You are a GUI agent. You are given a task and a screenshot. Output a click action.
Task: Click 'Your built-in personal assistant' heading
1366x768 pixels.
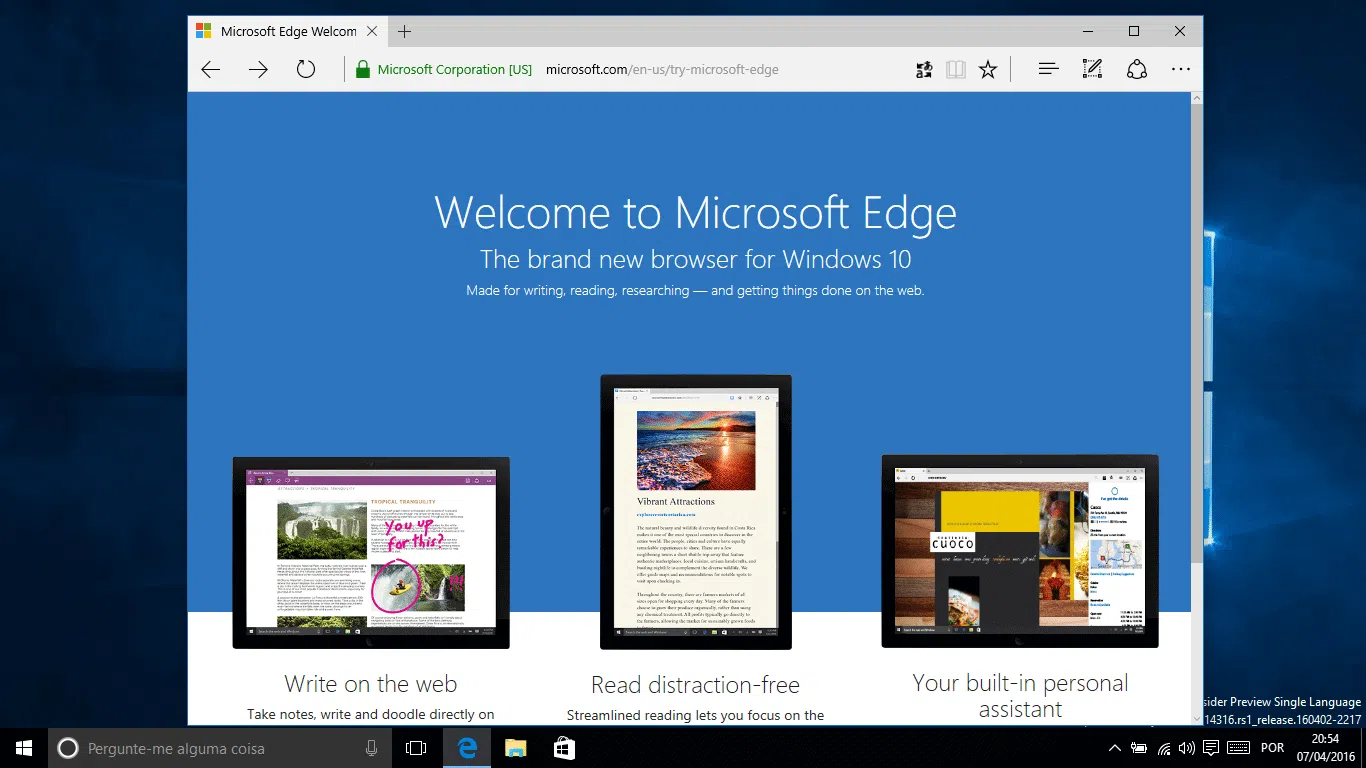coord(1020,696)
